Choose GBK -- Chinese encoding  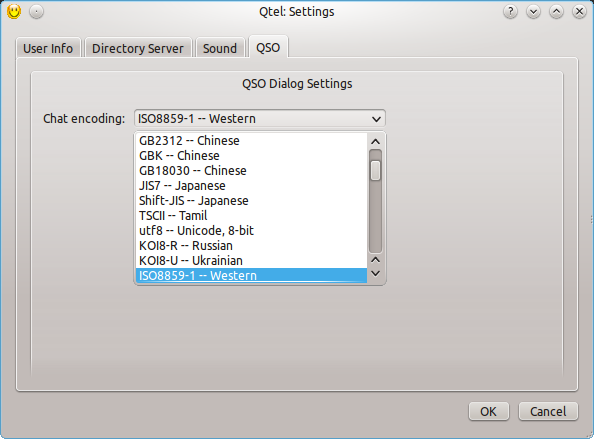[251, 156]
